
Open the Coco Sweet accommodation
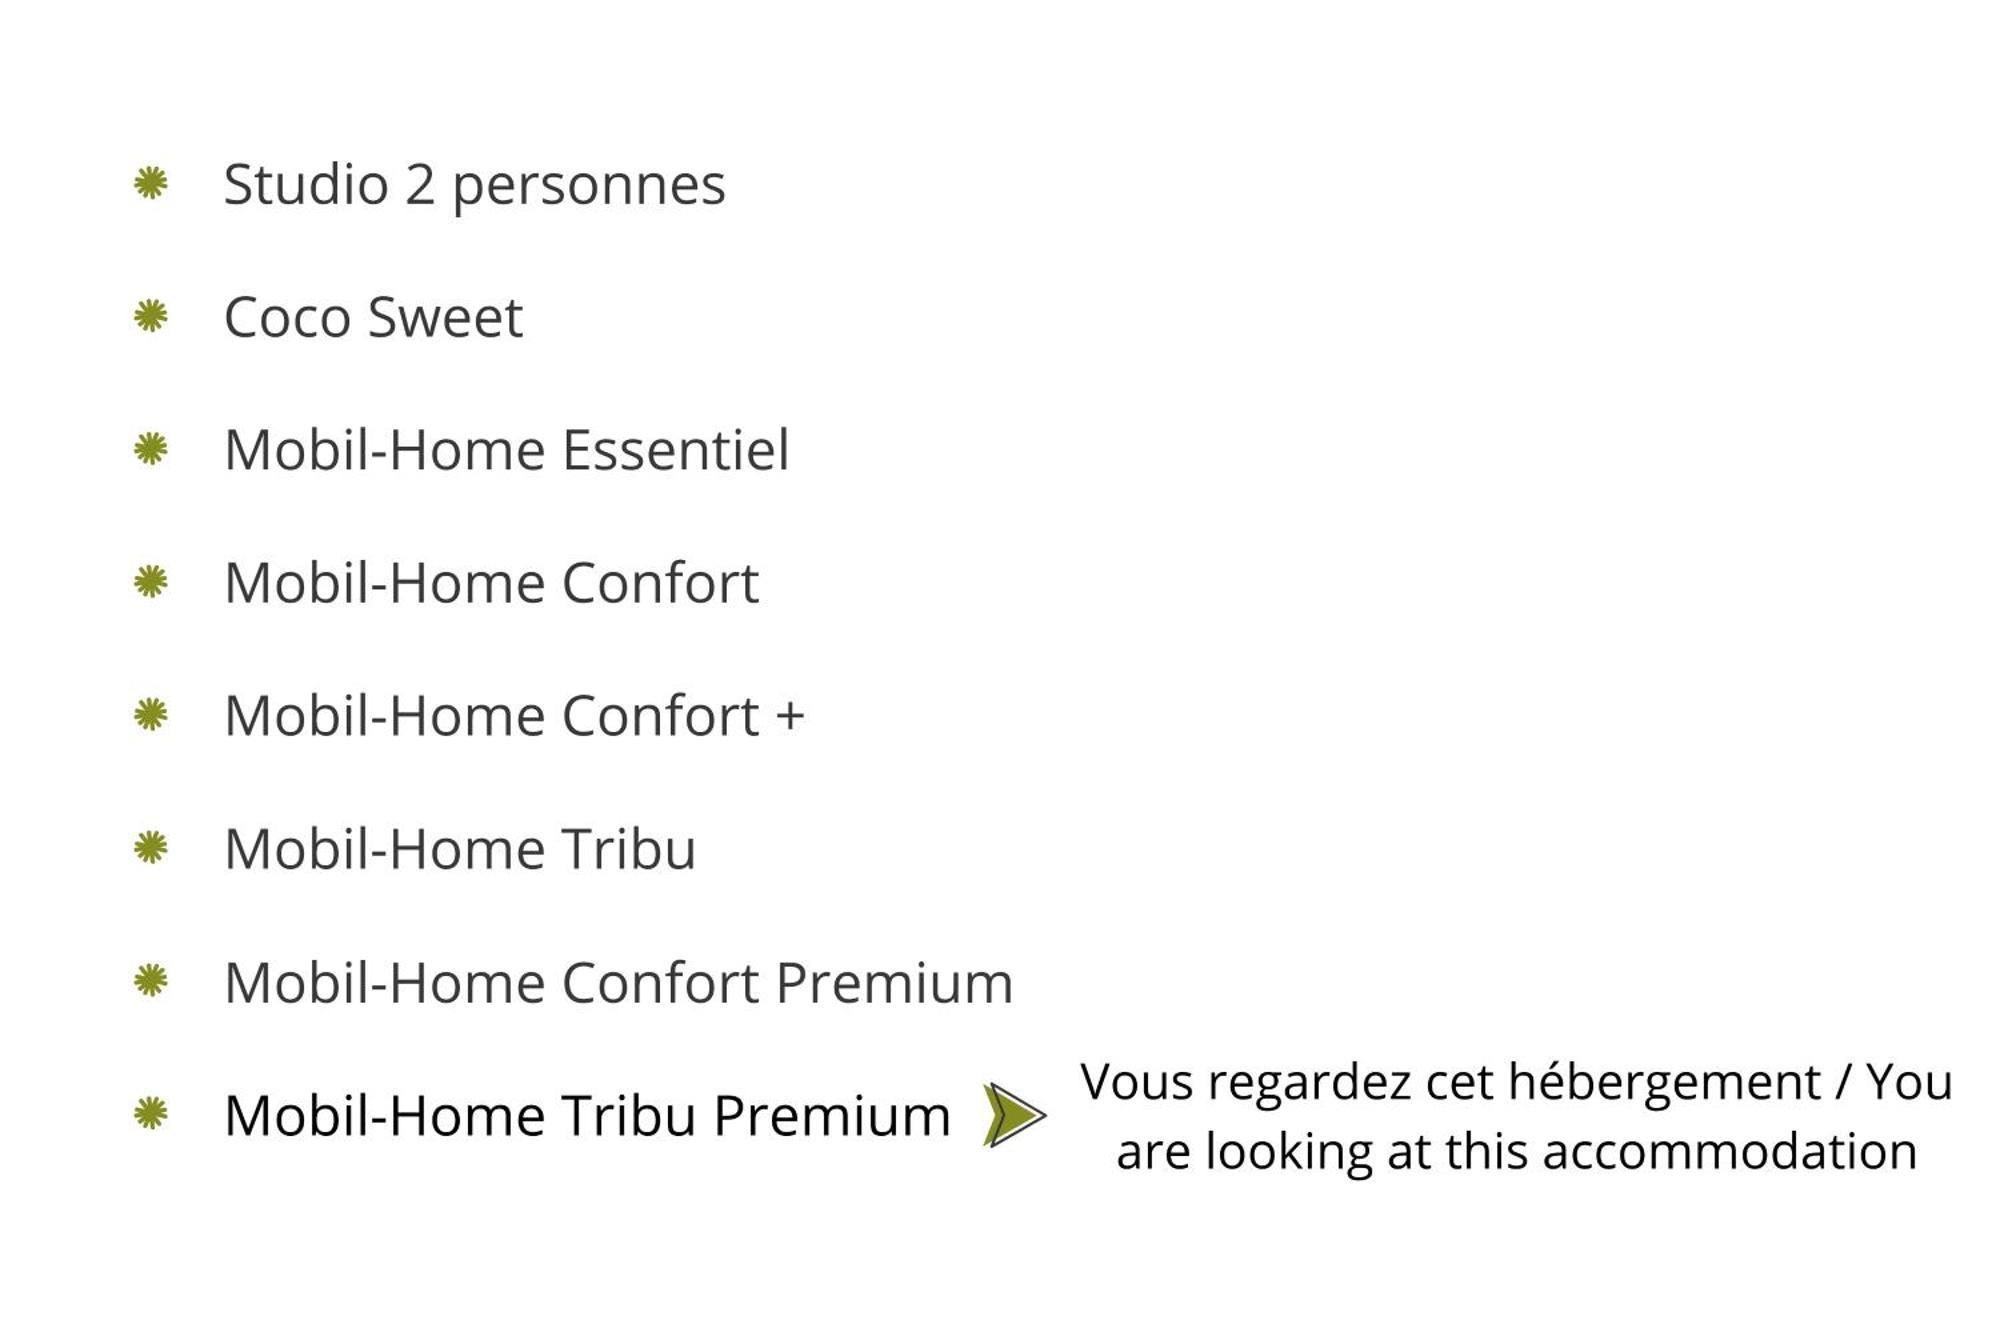(x=373, y=318)
